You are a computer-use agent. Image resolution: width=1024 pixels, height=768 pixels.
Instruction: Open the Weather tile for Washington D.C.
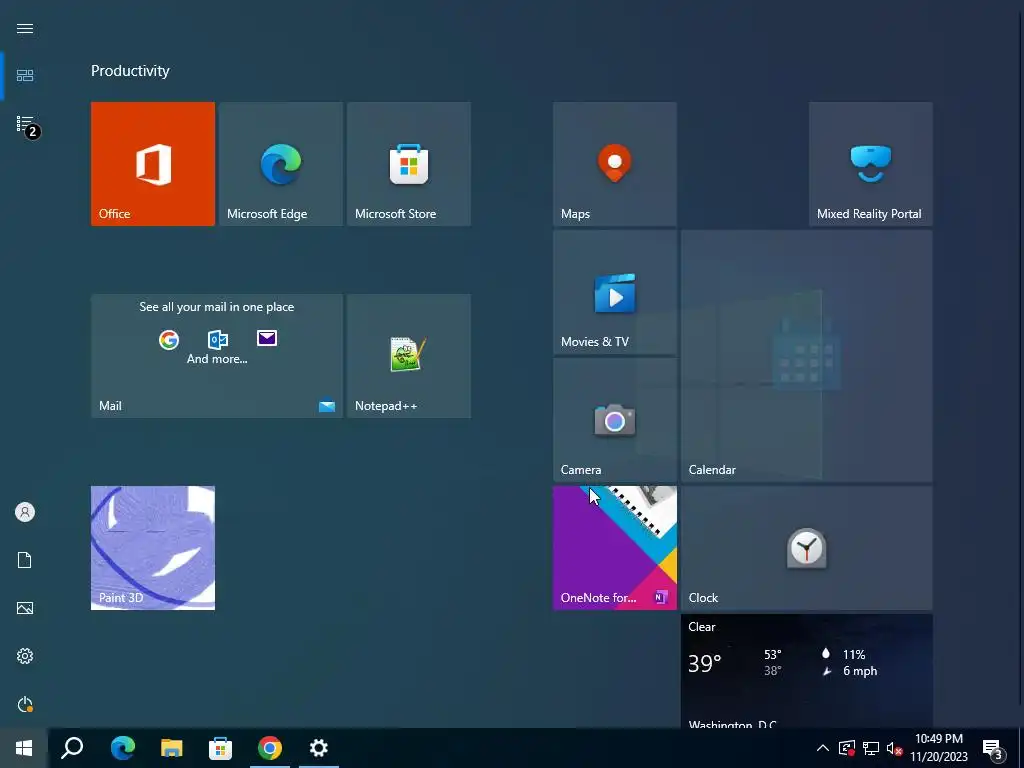(x=807, y=671)
